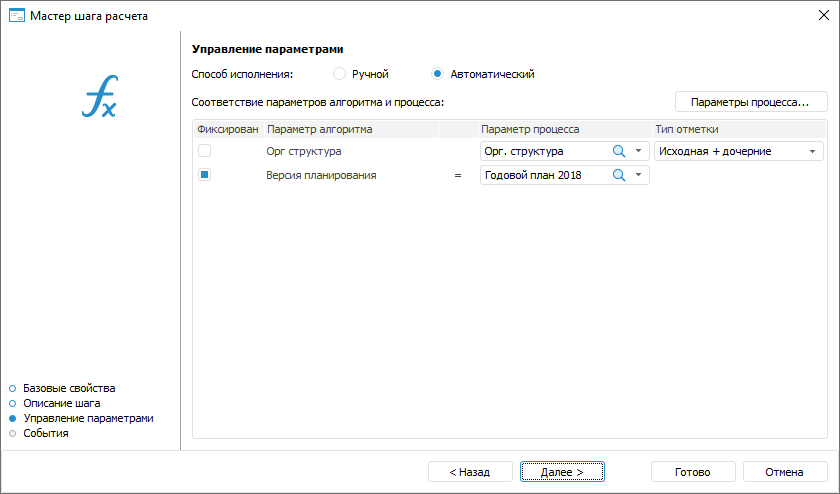Click the large fx formula icon

pos(99,99)
